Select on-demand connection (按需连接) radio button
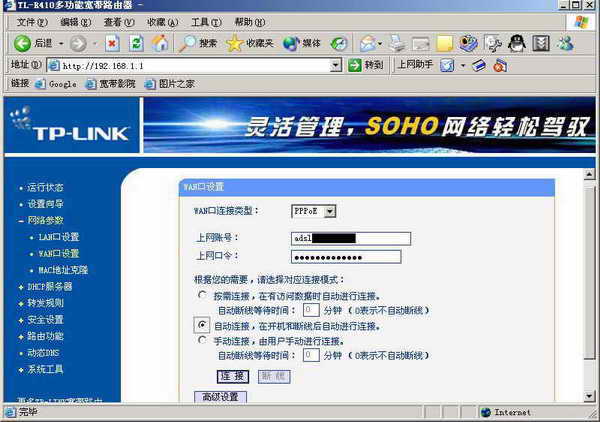This screenshot has height=422, width=600. click(203, 296)
